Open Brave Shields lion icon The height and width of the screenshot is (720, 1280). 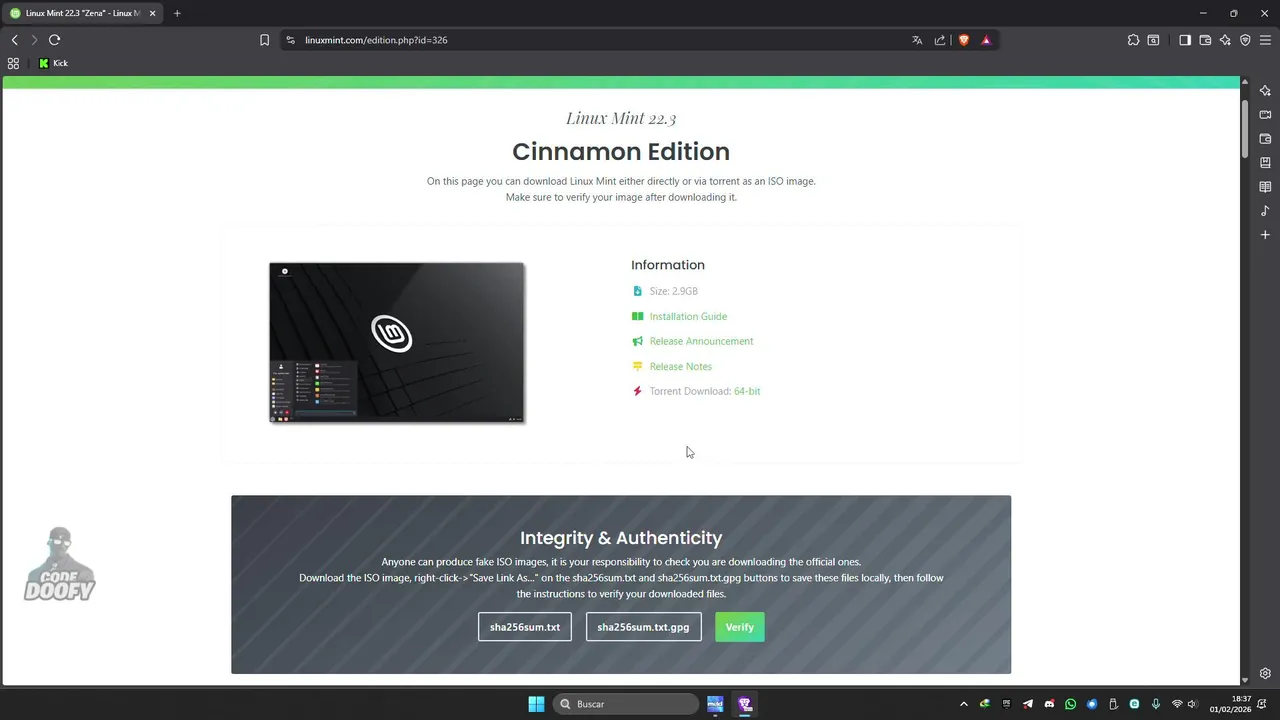tap(964, 40)
